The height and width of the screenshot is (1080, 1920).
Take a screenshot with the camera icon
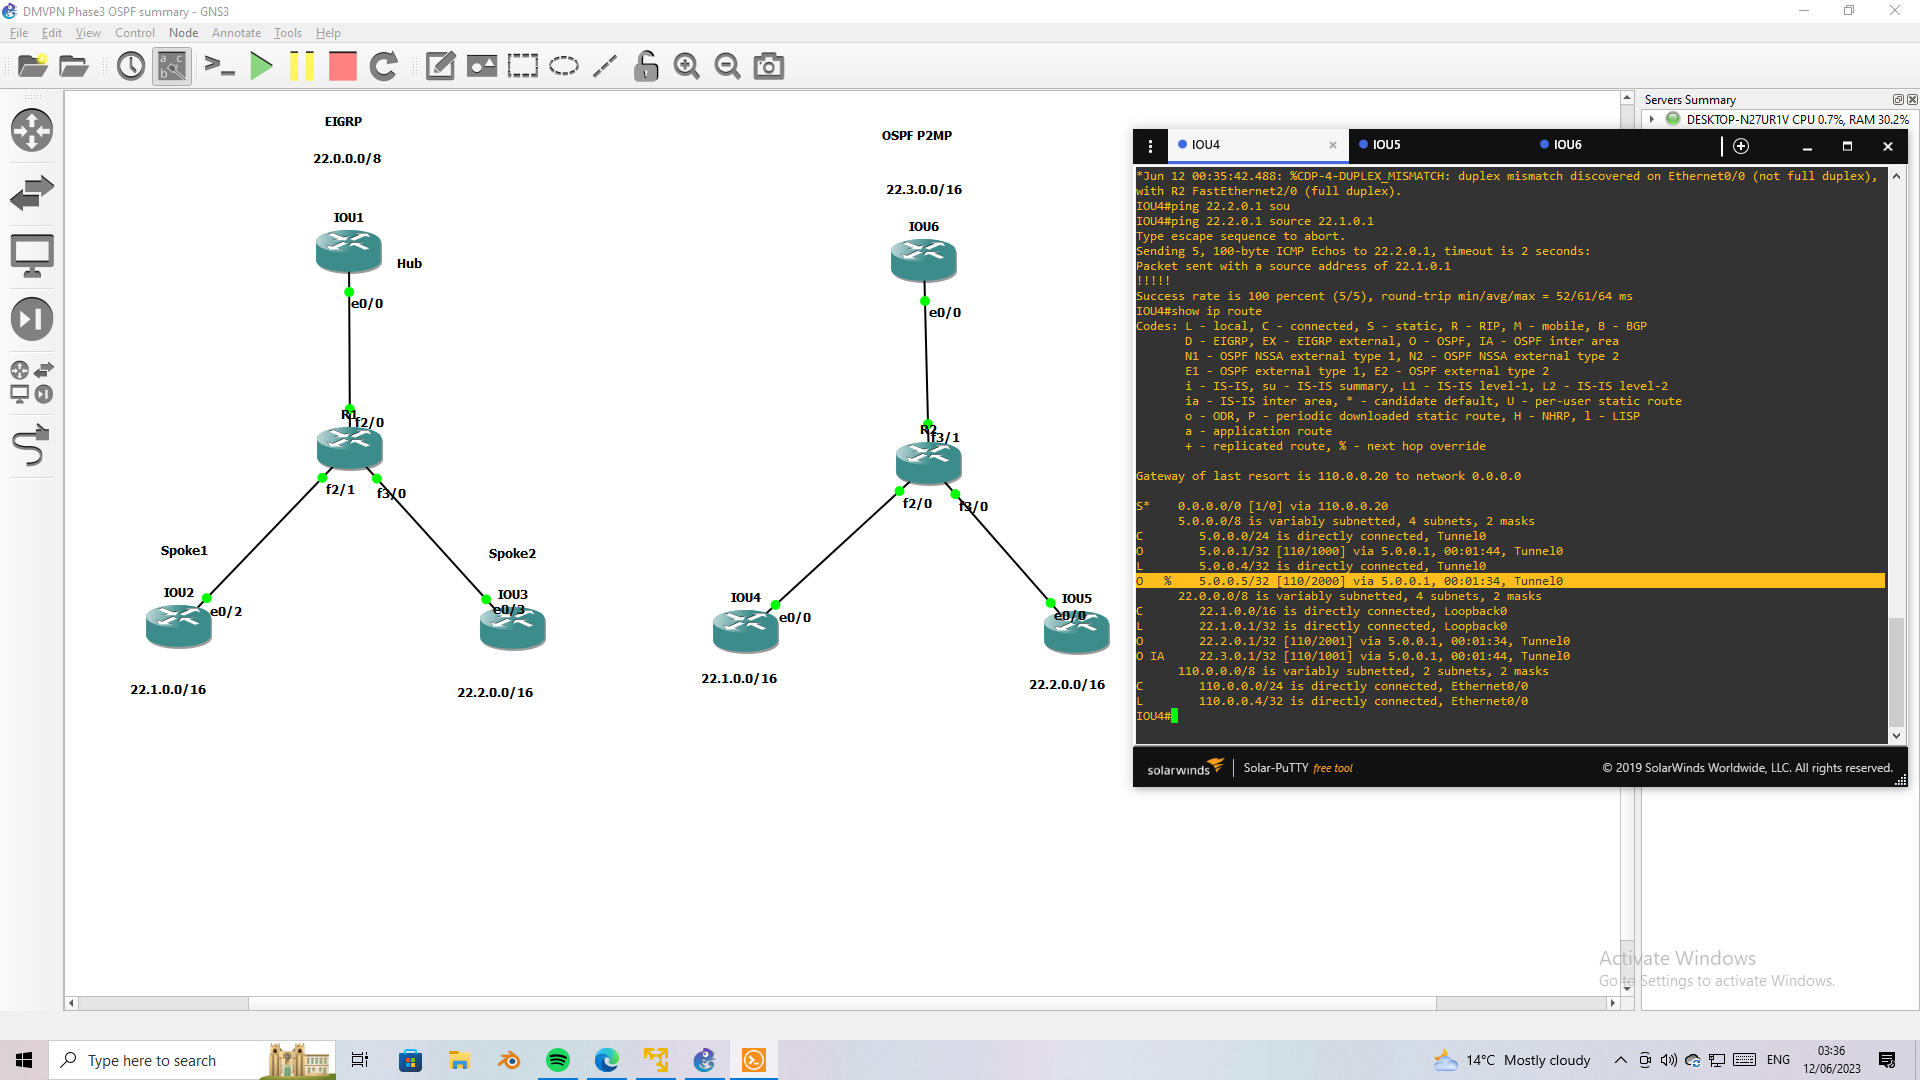pos(769,66)
